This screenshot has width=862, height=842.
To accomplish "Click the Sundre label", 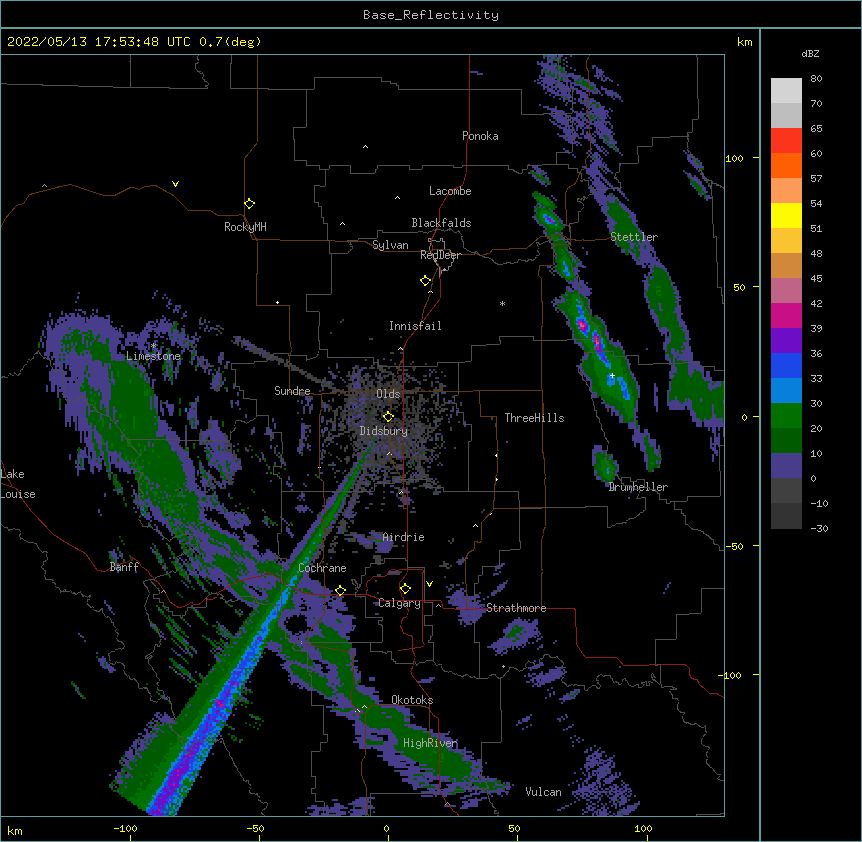I will [292, 391].
